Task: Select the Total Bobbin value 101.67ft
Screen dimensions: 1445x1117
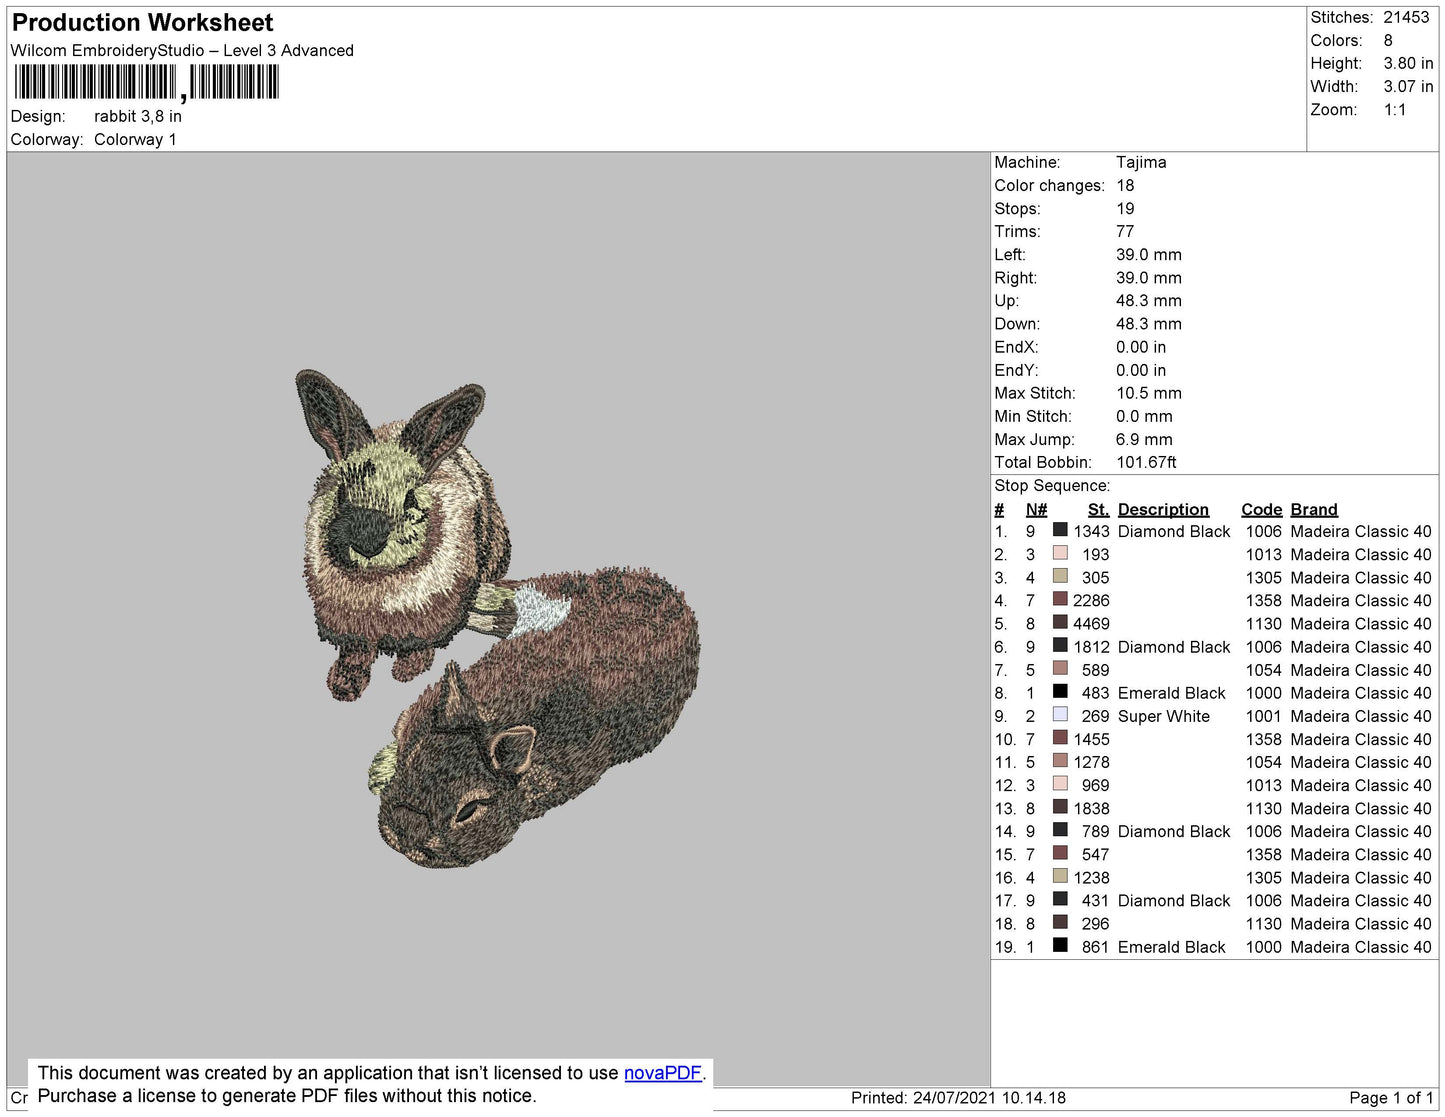Action: (x=1146, y=462)
